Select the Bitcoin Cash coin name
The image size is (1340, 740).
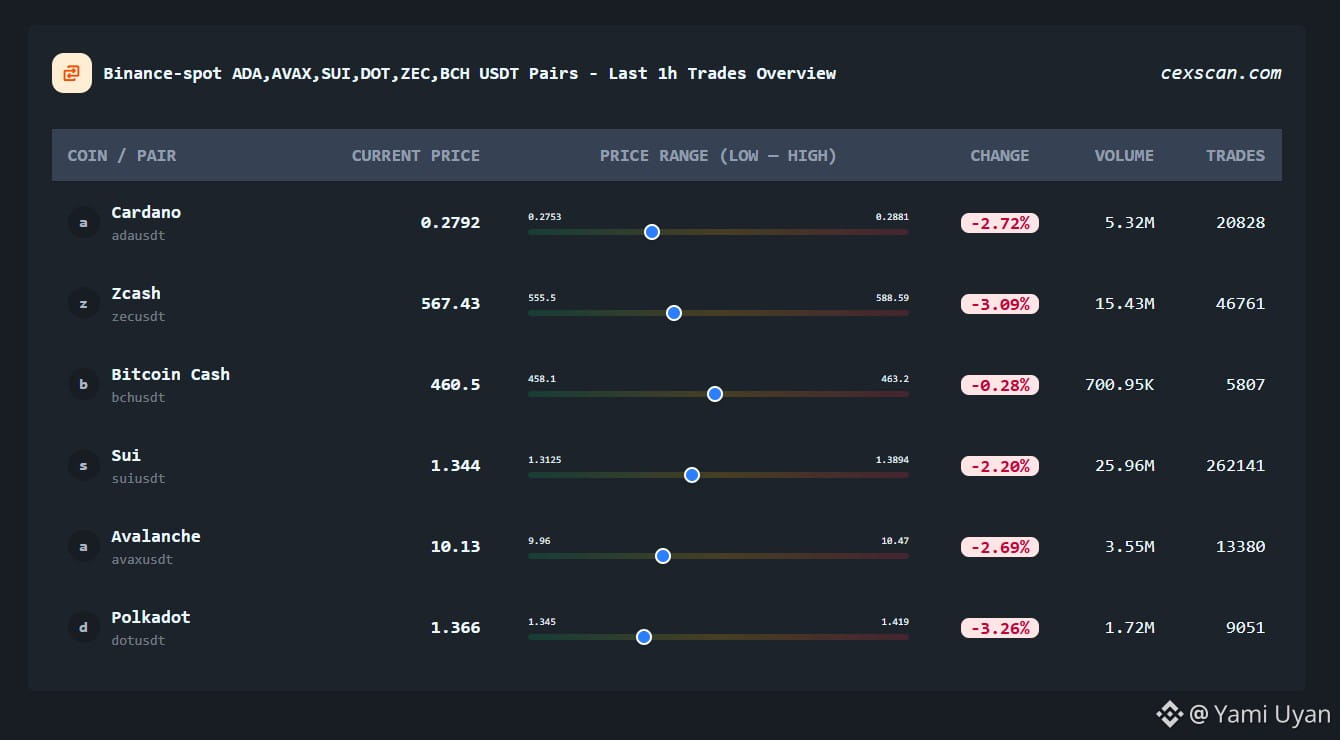coord(171,374)
